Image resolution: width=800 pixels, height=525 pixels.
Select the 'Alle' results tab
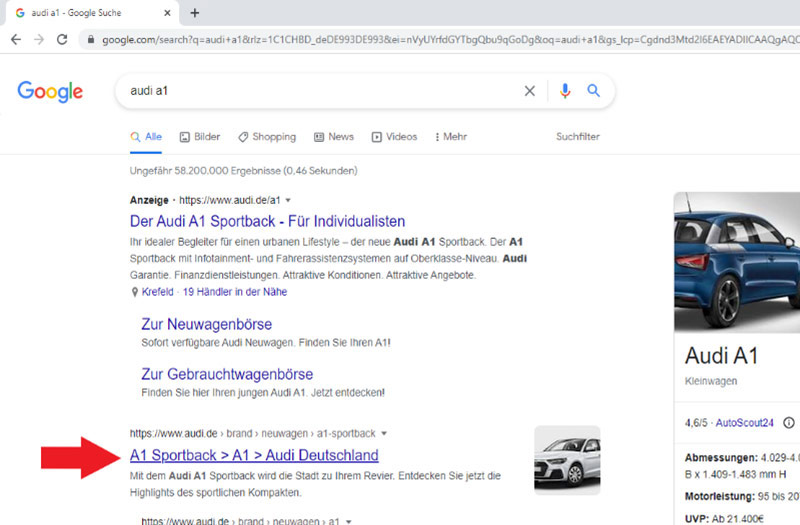(146, 137)
